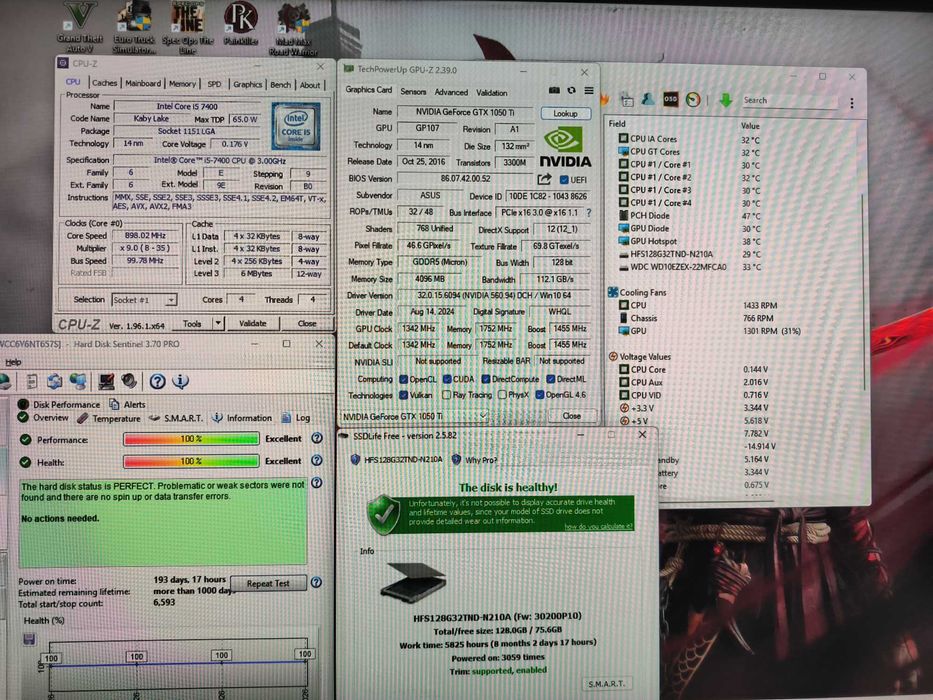This screenshot has width=933, height=700.
Task: Click AIDA64 Search field
Action: [788, 100]
